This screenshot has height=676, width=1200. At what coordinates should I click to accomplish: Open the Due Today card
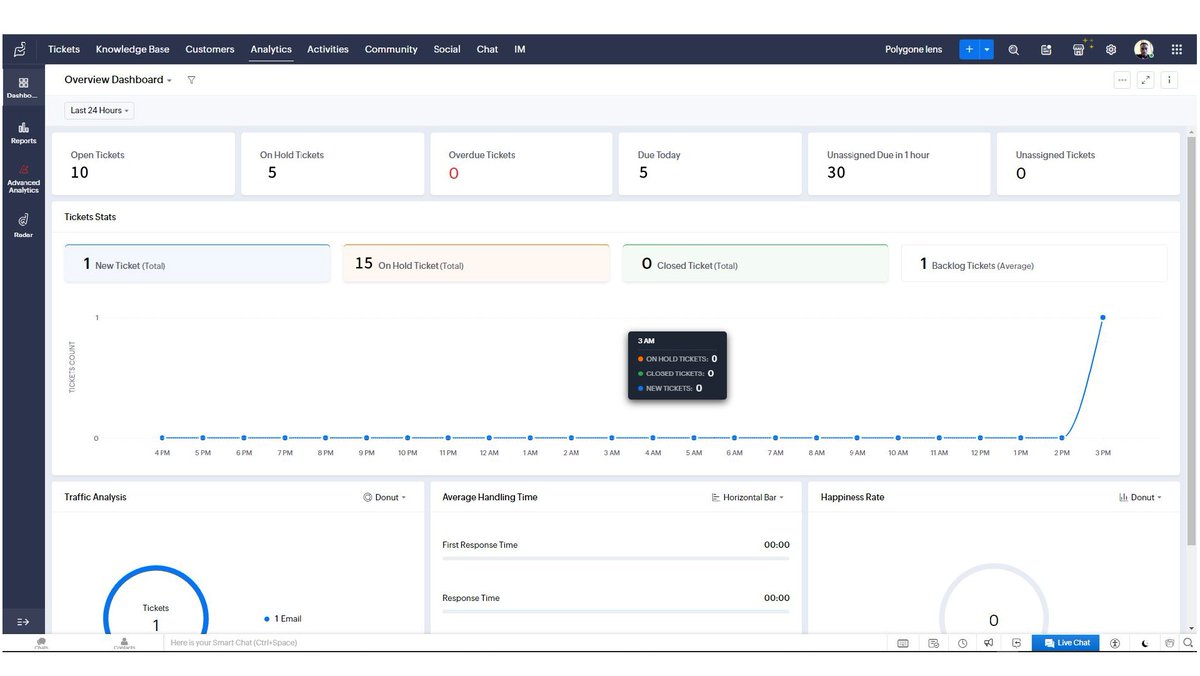(709, 164)
